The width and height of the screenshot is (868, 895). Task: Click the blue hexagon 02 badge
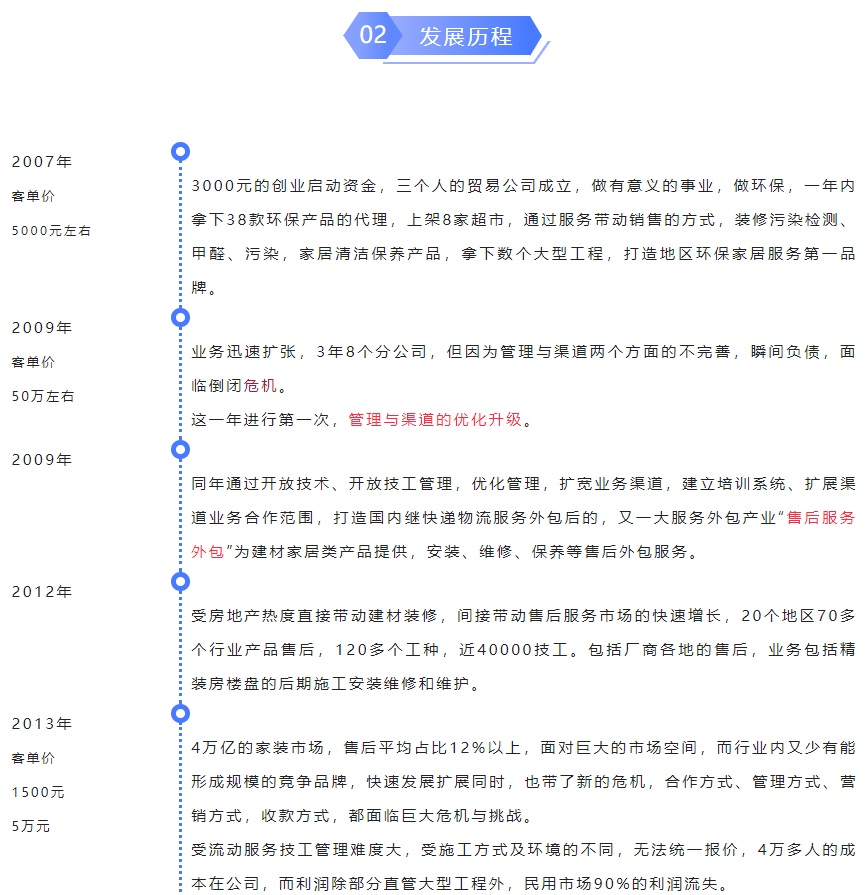370,35
